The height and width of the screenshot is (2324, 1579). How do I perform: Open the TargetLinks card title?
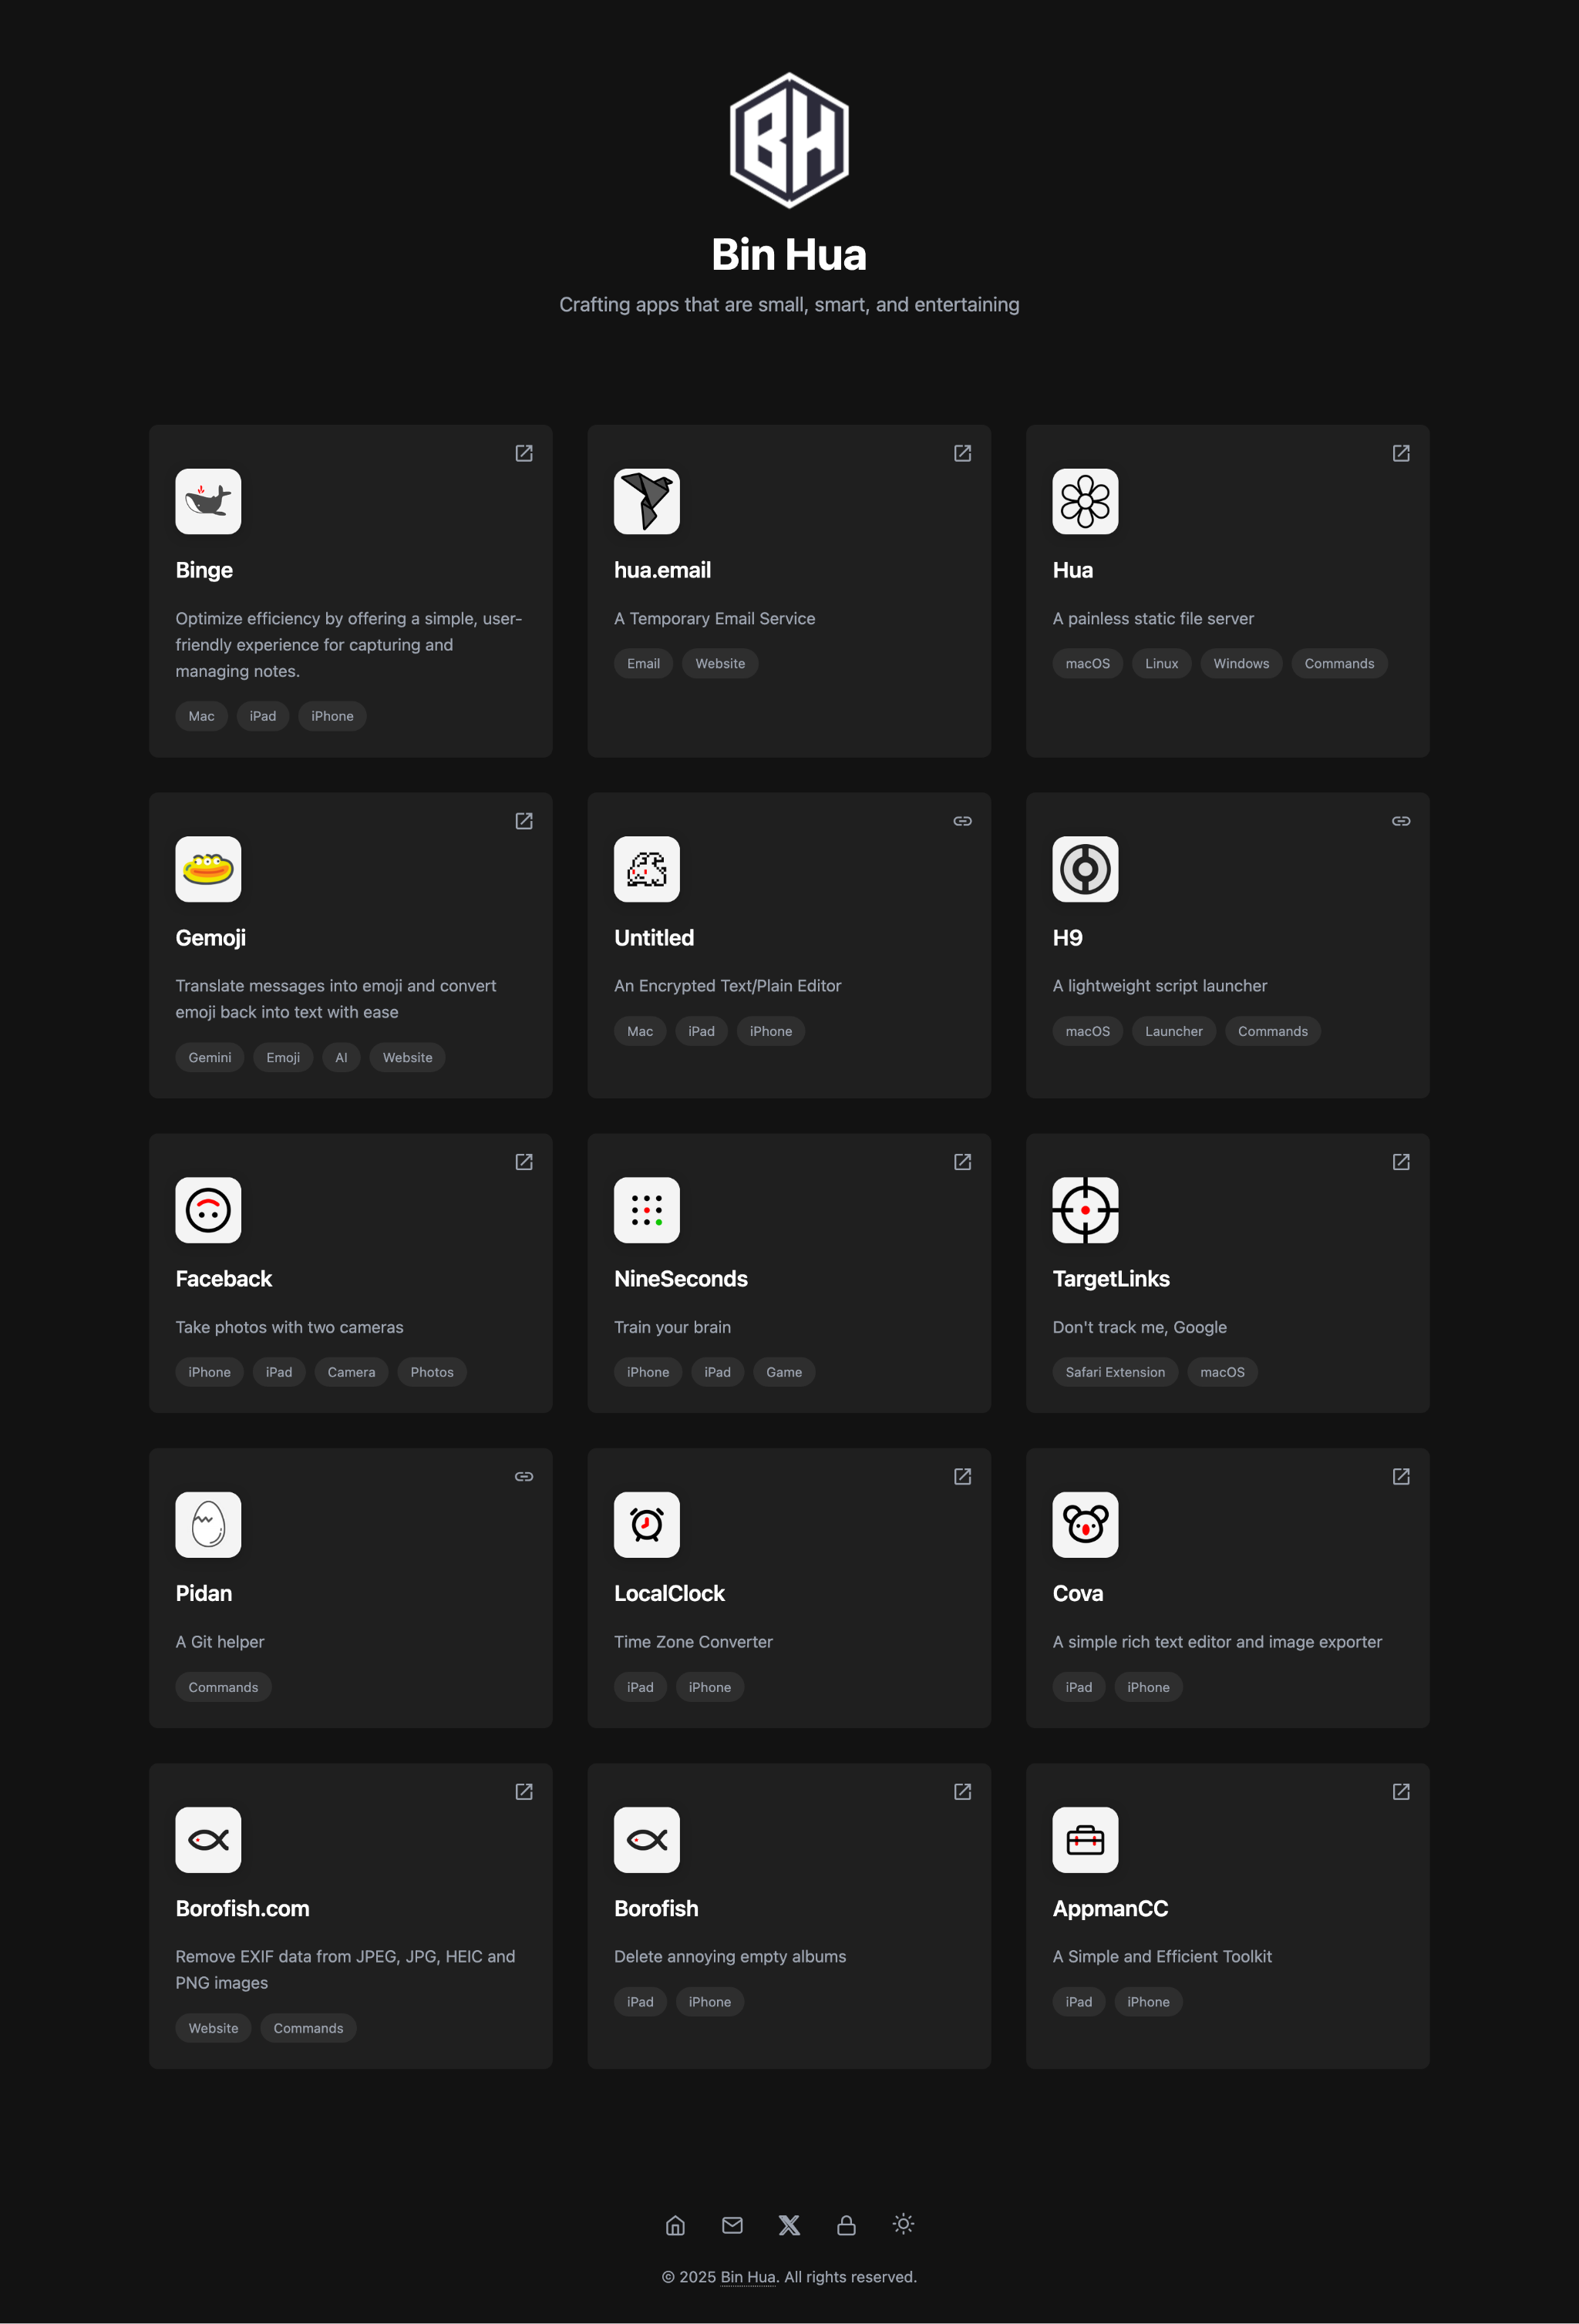coord(1110,1278)
